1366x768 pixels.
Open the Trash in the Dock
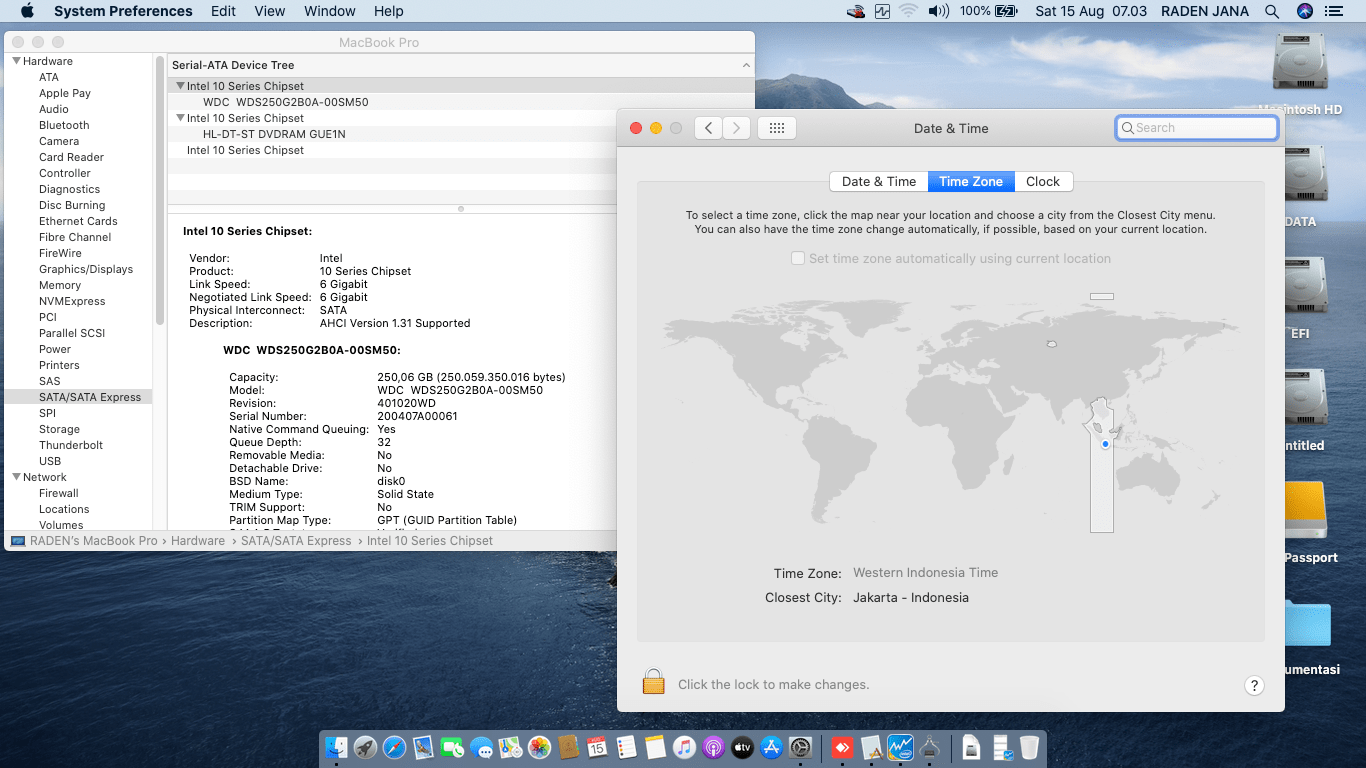1030,747
